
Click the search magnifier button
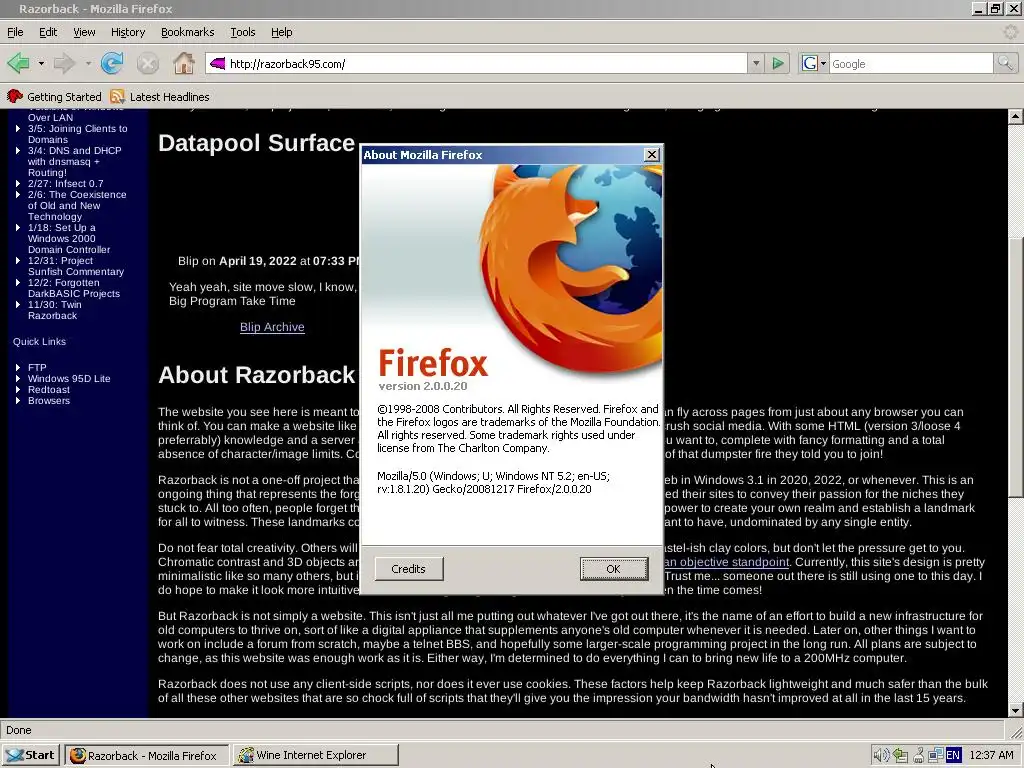1004,63
